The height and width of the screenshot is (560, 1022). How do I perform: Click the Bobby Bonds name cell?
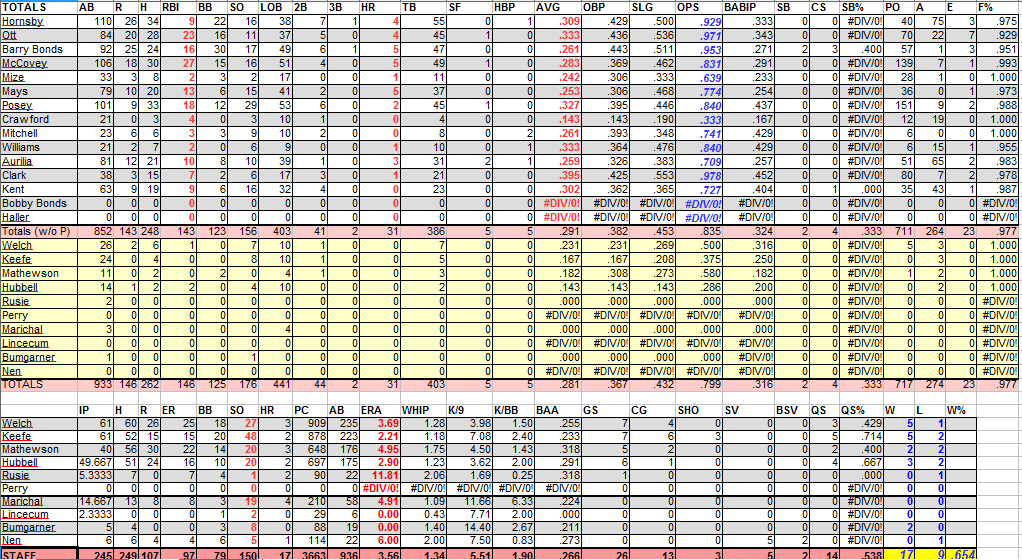(x=38, y=203)
